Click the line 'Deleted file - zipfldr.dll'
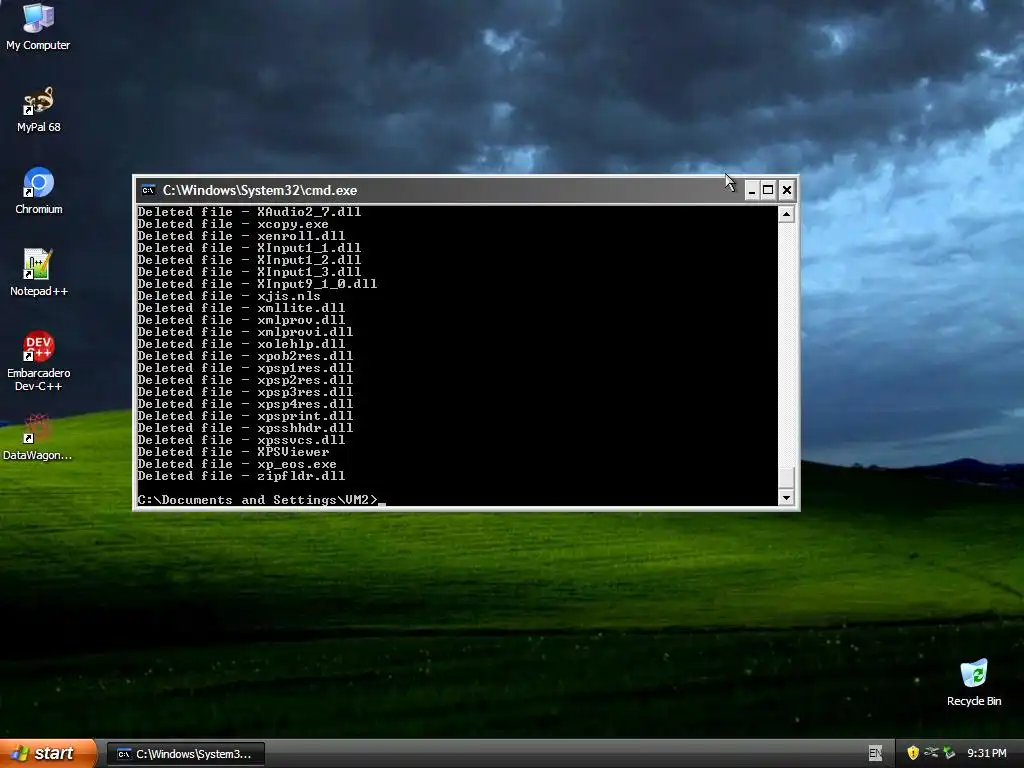The image size is (1024, 768). [x=241, y=476]
